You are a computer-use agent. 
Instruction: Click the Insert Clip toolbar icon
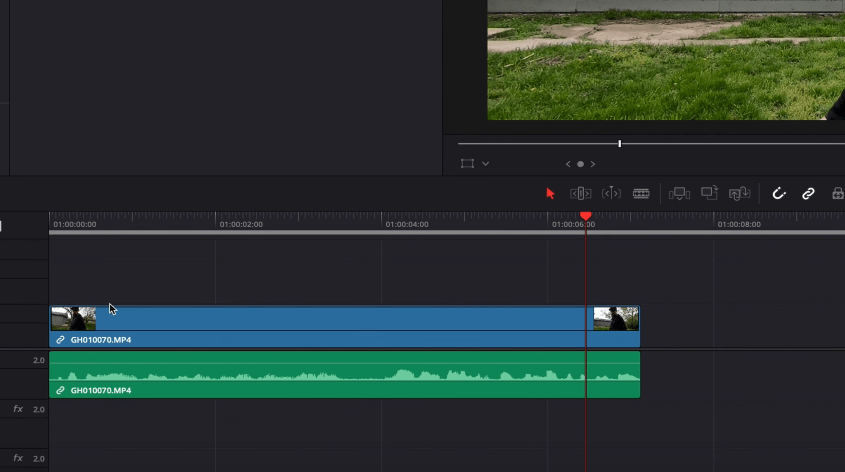[679, 193]
